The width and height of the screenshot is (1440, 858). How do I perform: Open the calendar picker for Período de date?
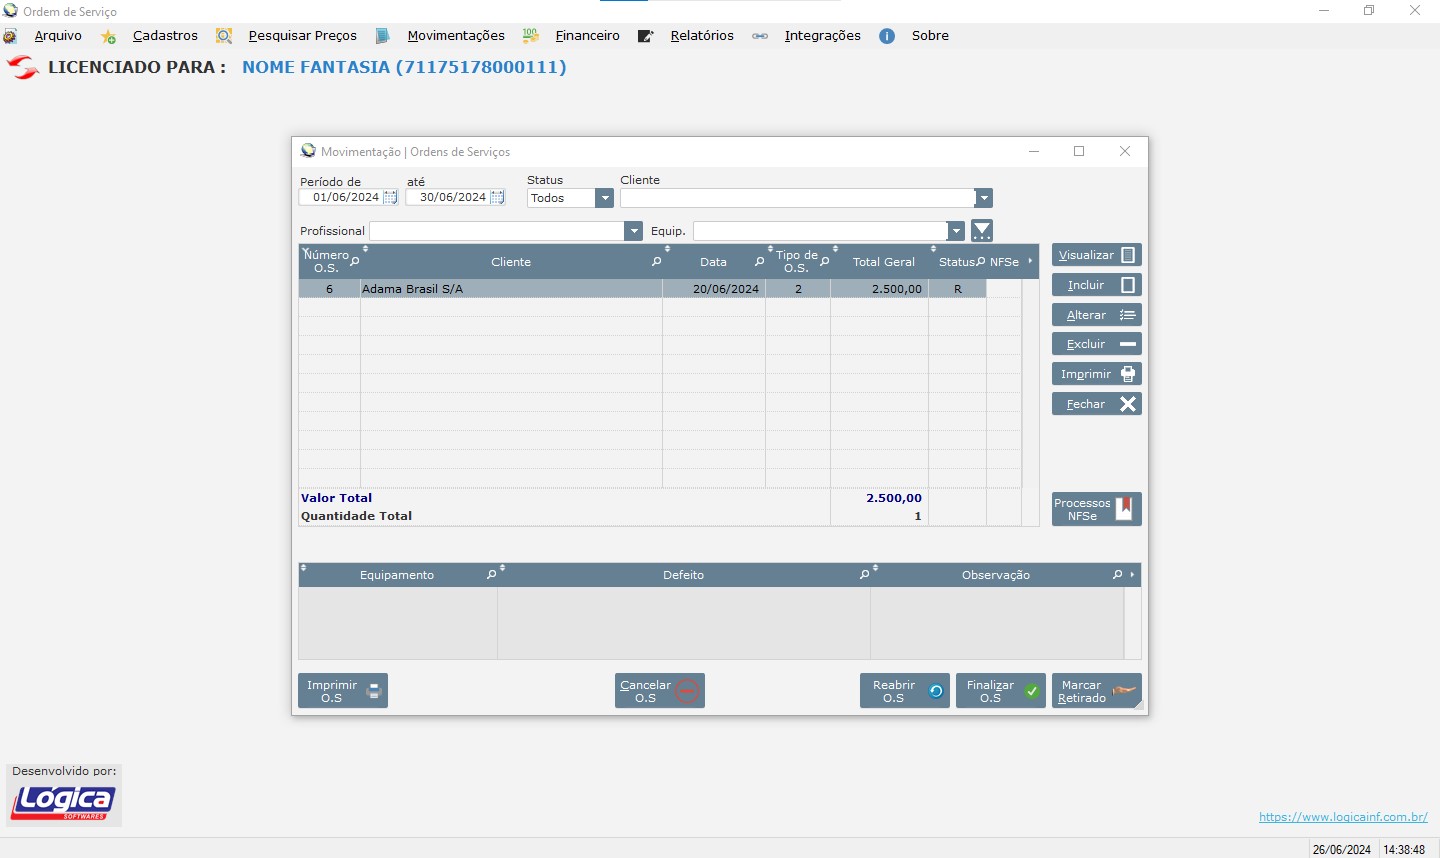coord(391,198)
